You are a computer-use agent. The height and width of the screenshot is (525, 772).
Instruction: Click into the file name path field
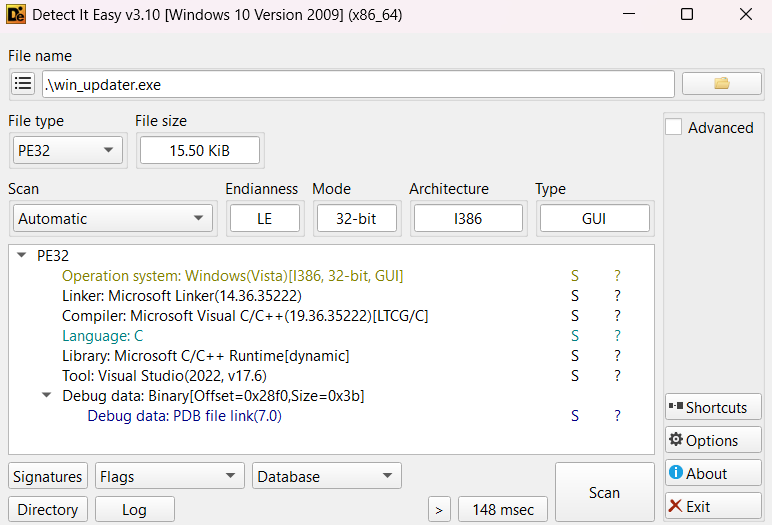click(357, 85)
